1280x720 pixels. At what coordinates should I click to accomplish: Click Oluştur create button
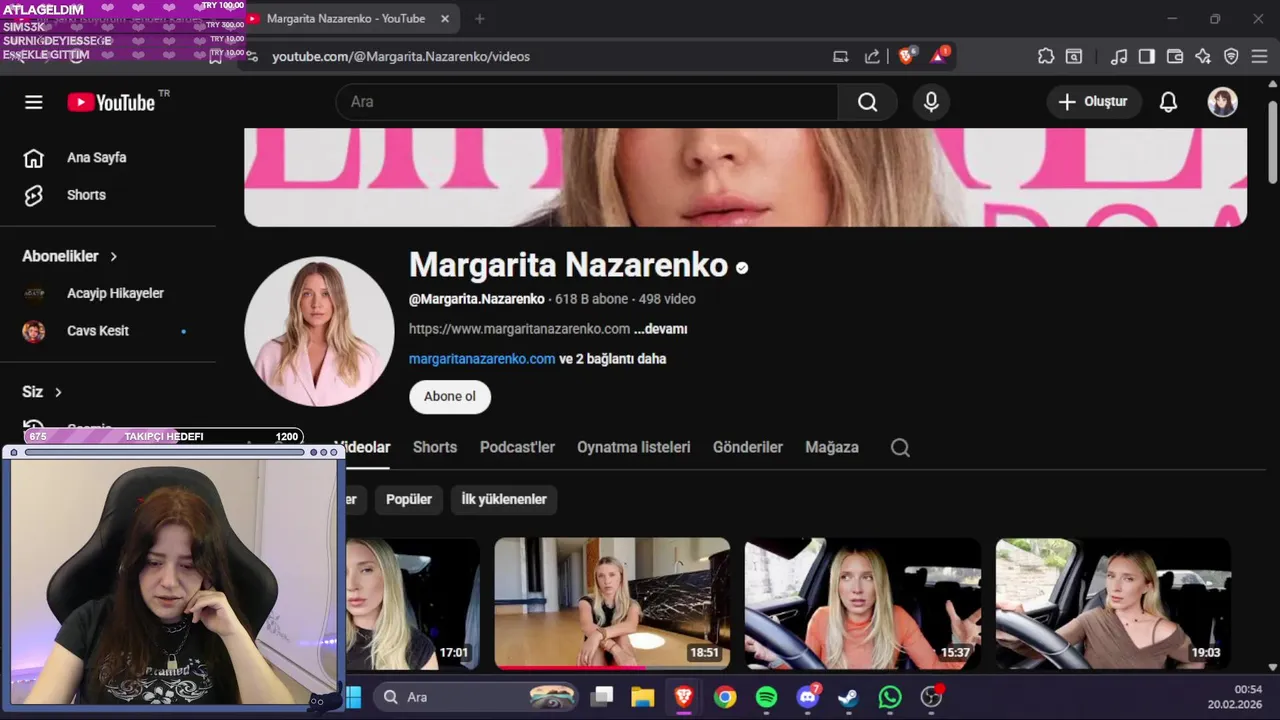point(1093,102)
